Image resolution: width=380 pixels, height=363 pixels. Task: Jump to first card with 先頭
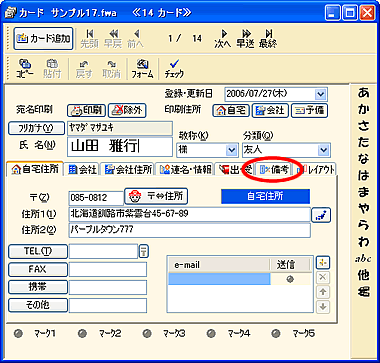89,39
